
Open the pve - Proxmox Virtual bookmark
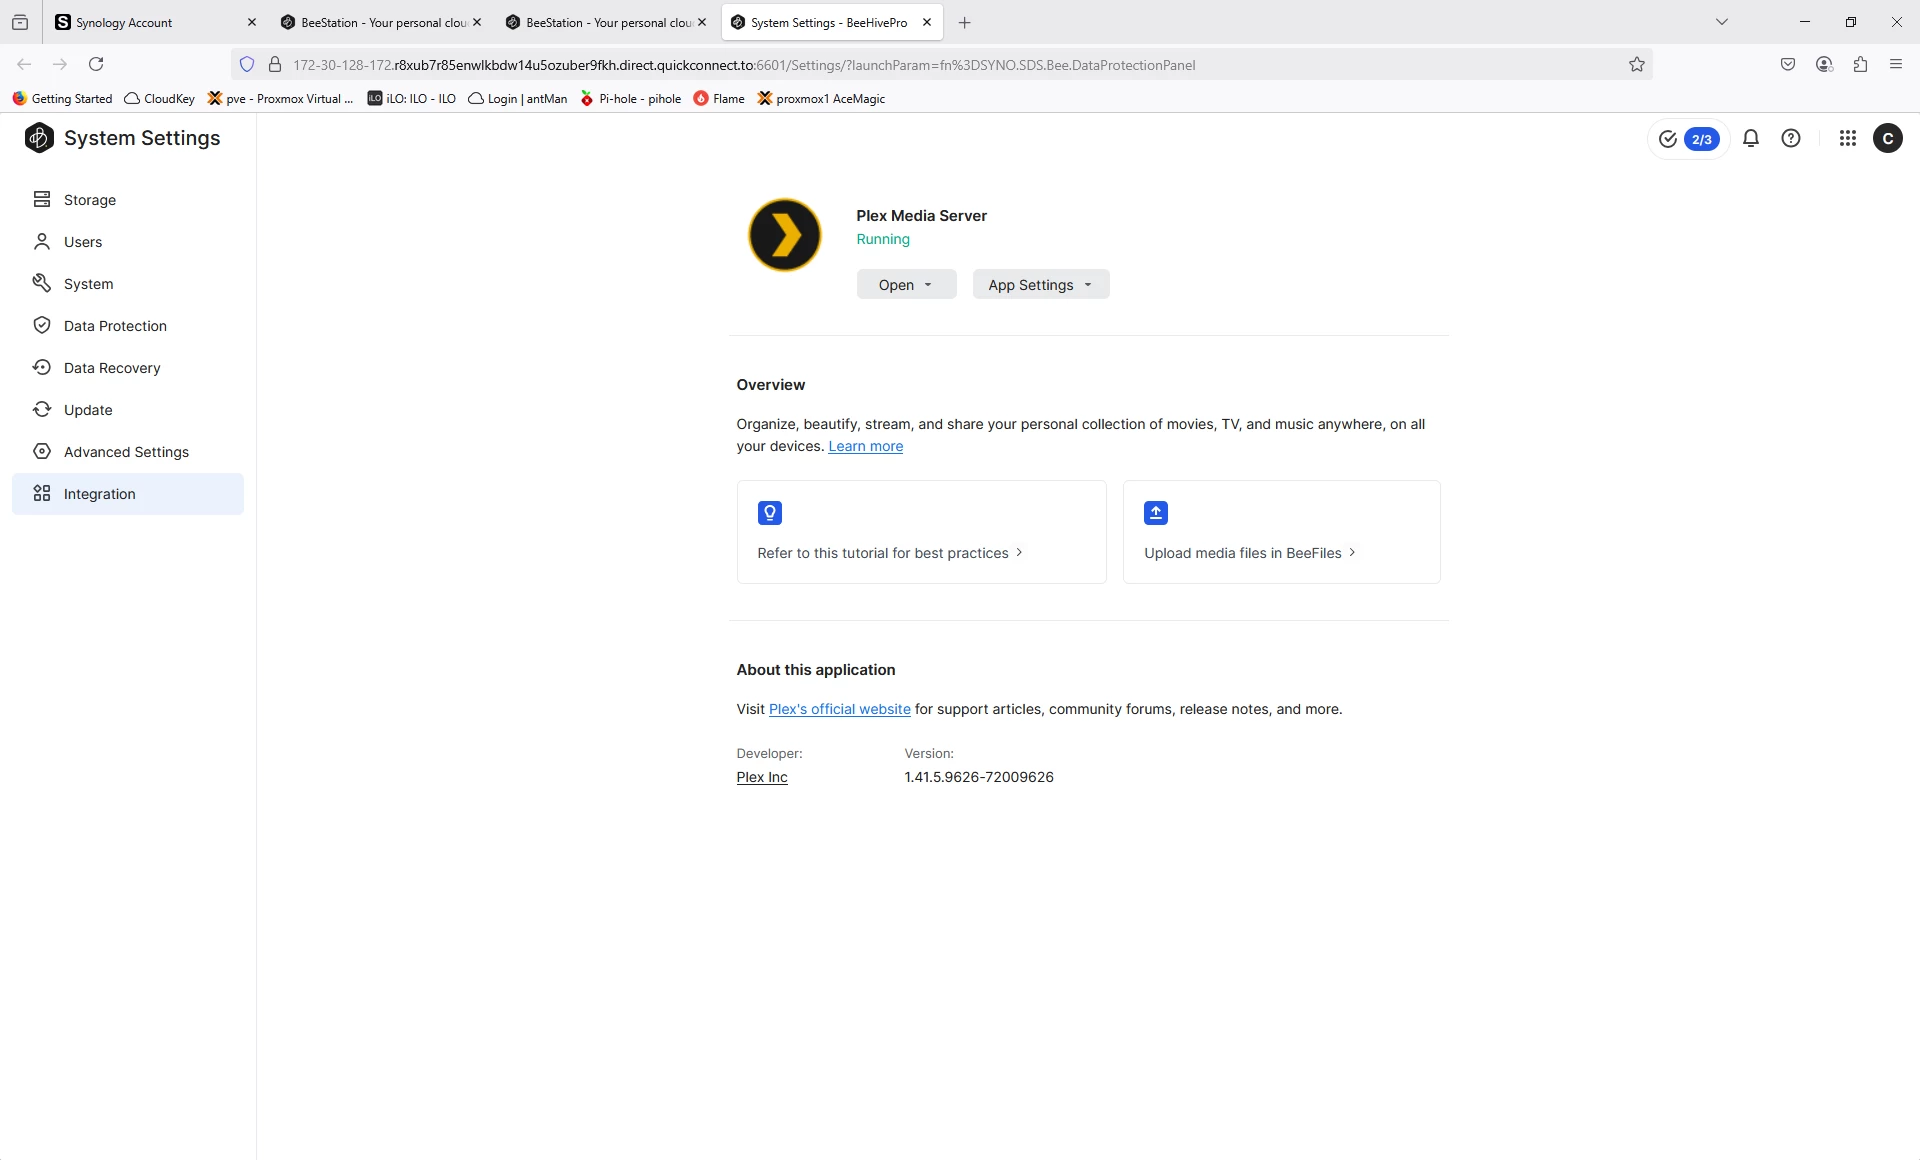point(280,99)
